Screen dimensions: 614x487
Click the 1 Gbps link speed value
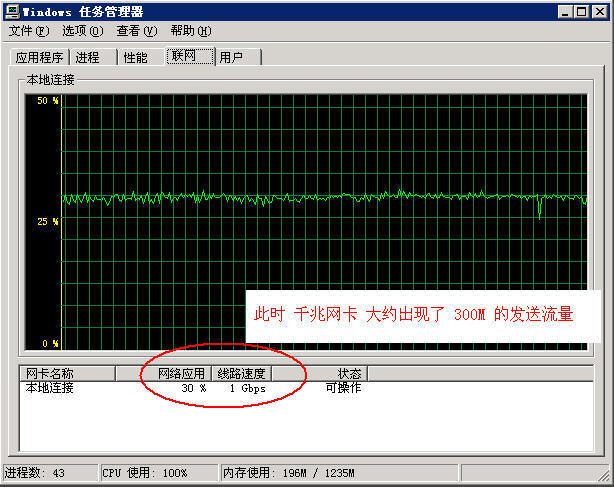pos(247,388)
